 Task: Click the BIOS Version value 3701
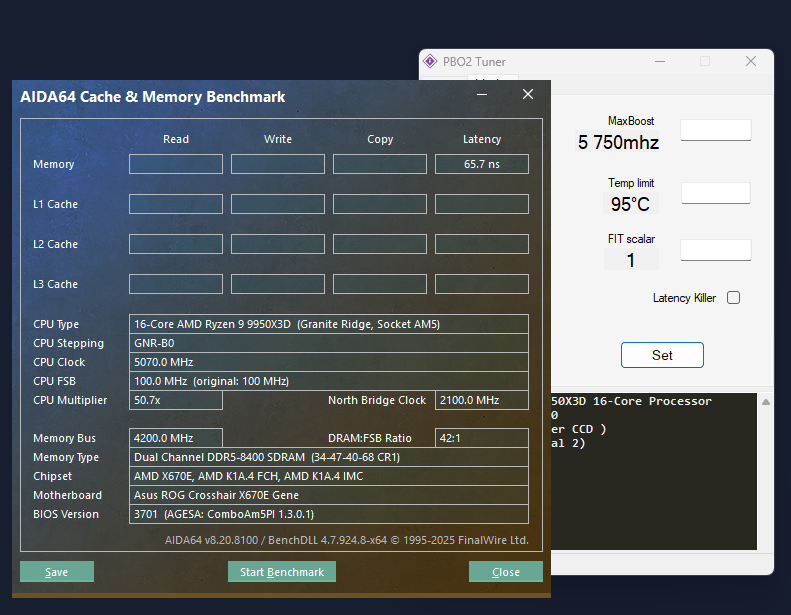(x=329, y=514)
